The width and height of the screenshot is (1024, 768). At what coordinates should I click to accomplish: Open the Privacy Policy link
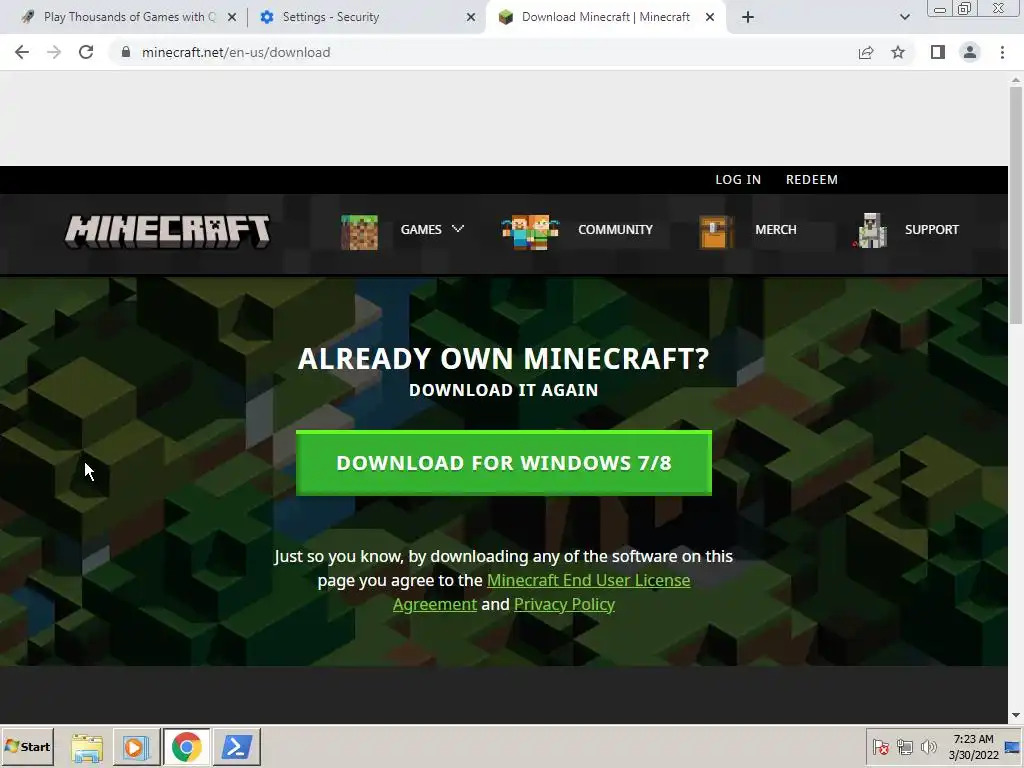tap(564, 604)
